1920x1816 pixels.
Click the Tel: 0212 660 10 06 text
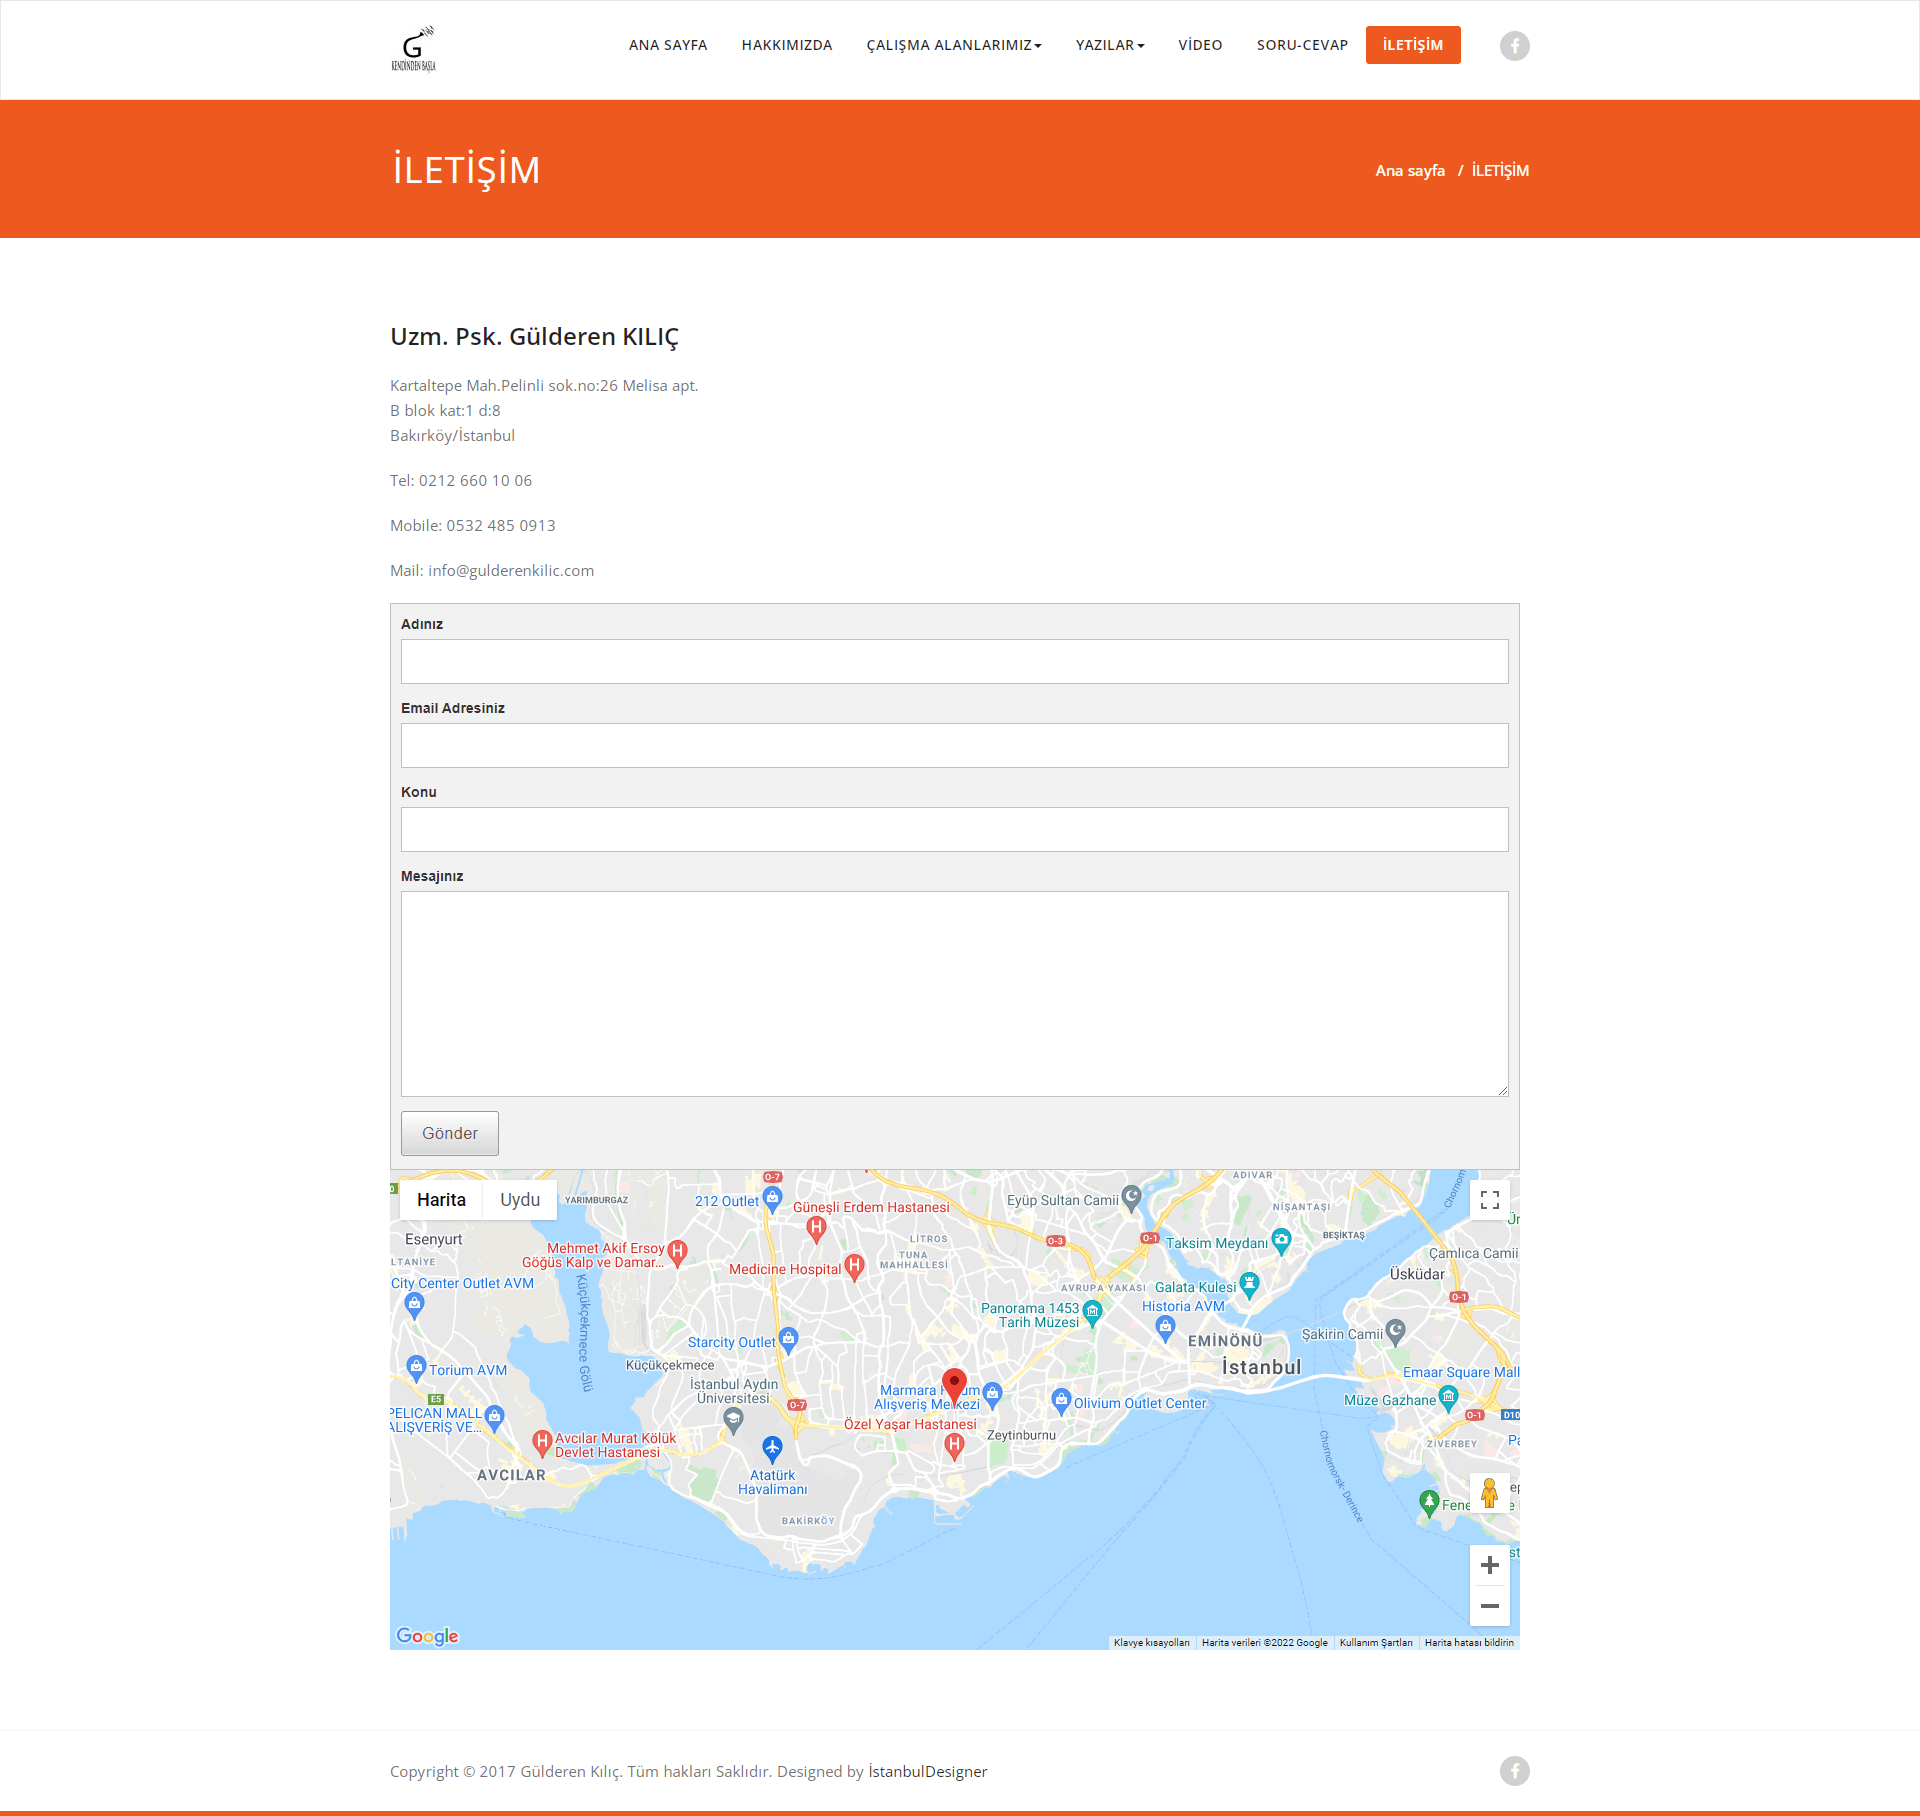[461, 480]
